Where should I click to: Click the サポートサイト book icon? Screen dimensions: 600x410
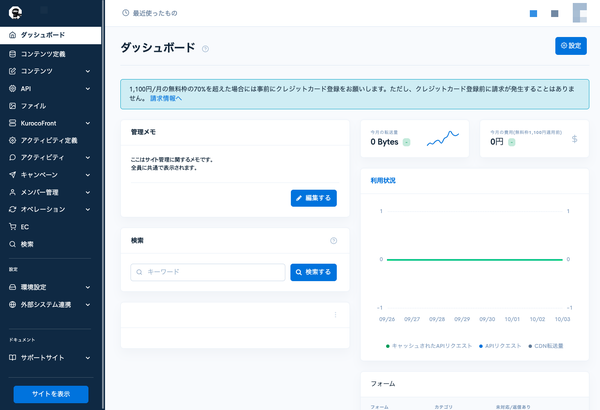tap(12, 358)
